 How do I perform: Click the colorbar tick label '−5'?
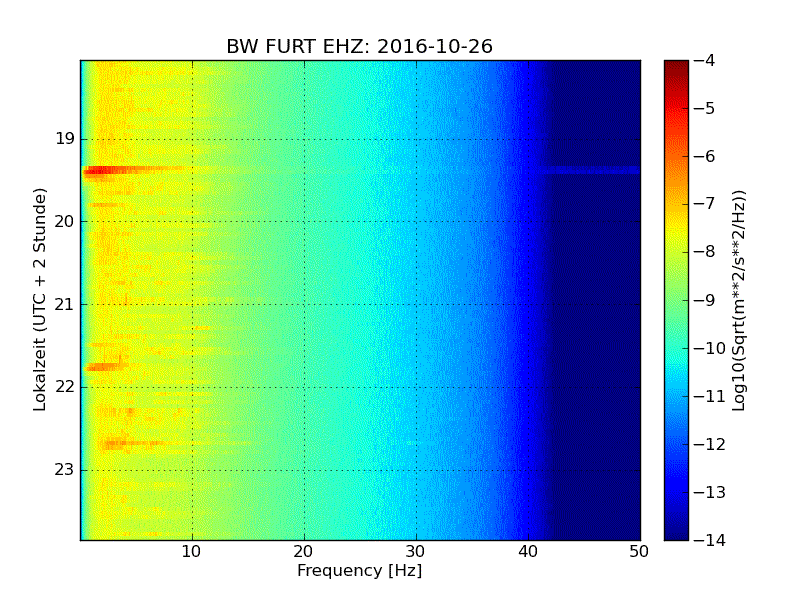[x=704, y=109]
